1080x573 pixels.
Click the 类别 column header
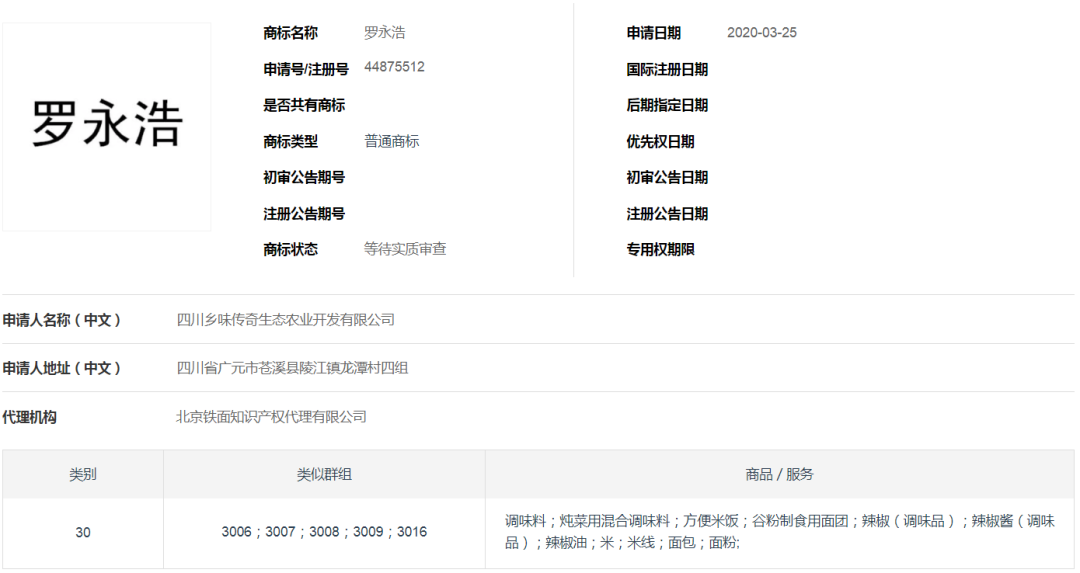click(83, 475)
